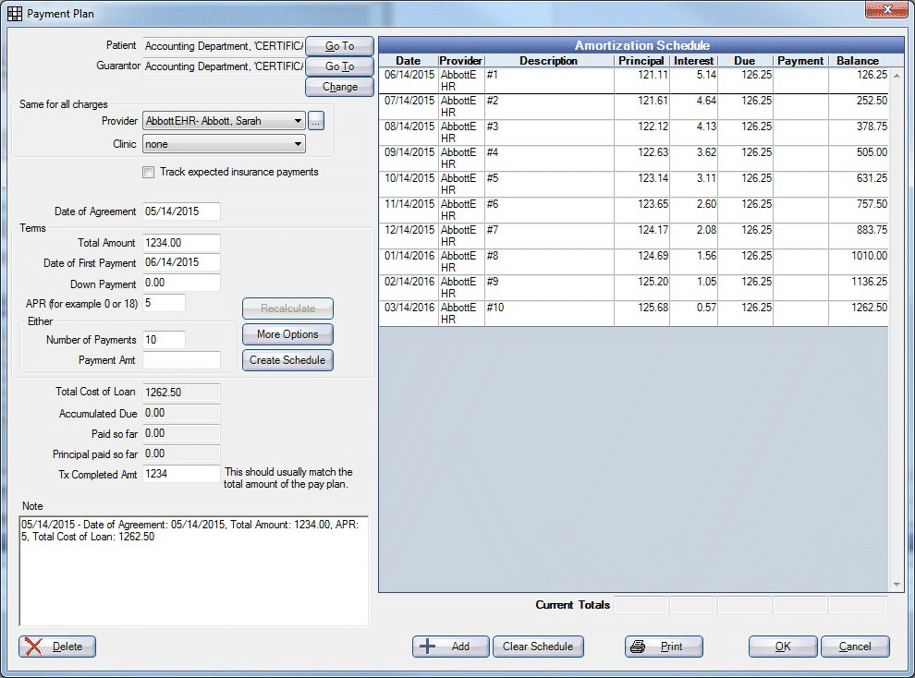Click the Payment Plan window icon
This screenshot has width=915, height=678.
click(15, 14)
